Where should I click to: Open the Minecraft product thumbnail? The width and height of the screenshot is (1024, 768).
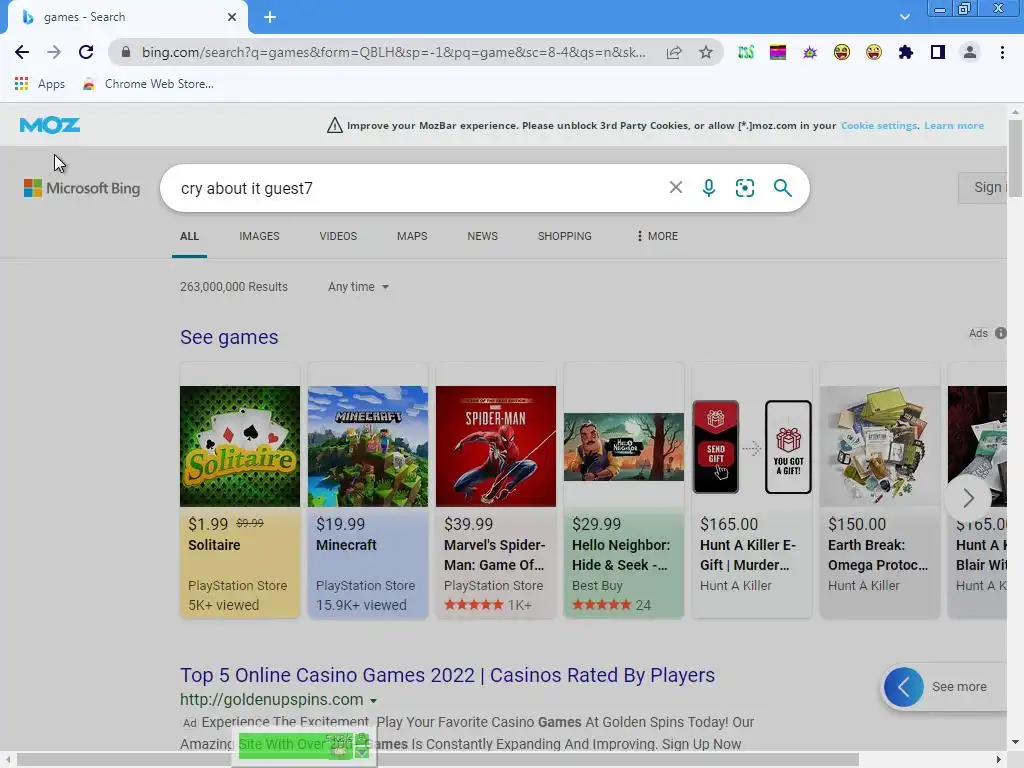pyautogui.click(x=368, y=446)
